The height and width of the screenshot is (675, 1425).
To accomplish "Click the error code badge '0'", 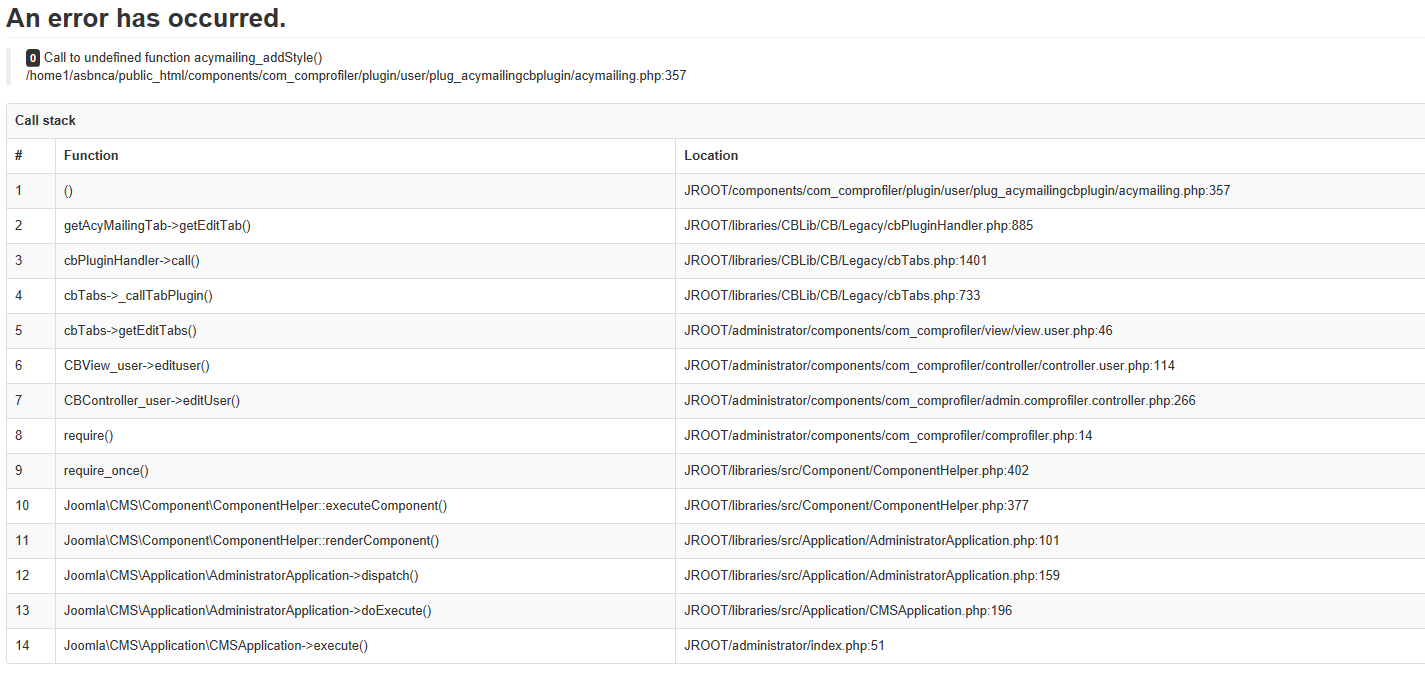I will (33, 58).
